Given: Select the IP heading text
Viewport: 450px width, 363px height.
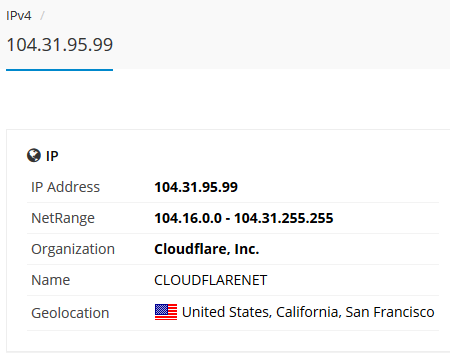Looking at the screenshot, I should (52, 156).
